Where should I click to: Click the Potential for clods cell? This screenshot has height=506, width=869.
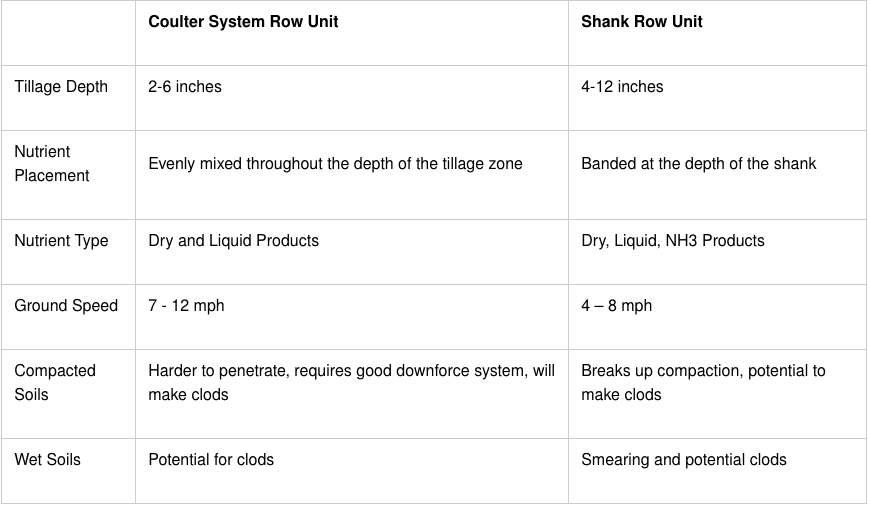pyautogui.click(x=211, y=459)
